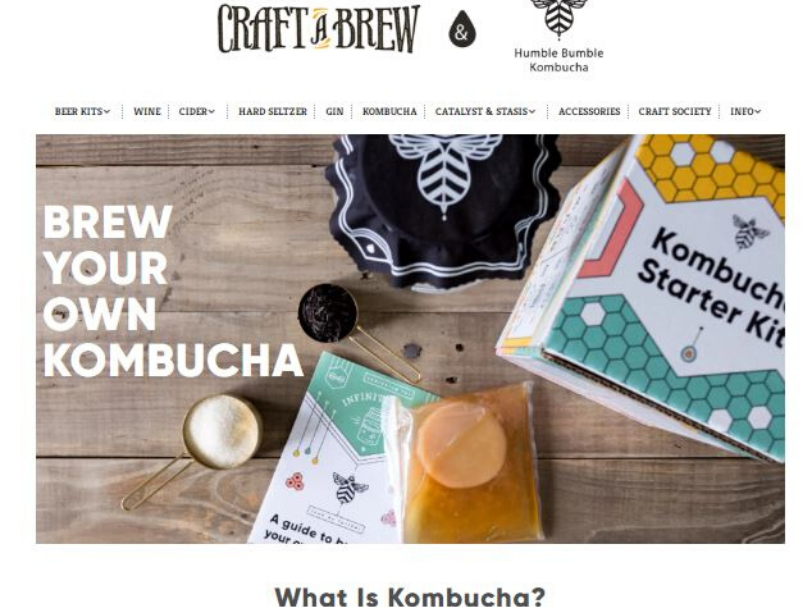Click the guide booklet bee icon
The width and height of the screenshot is (810, 607).
click(350, 487)
